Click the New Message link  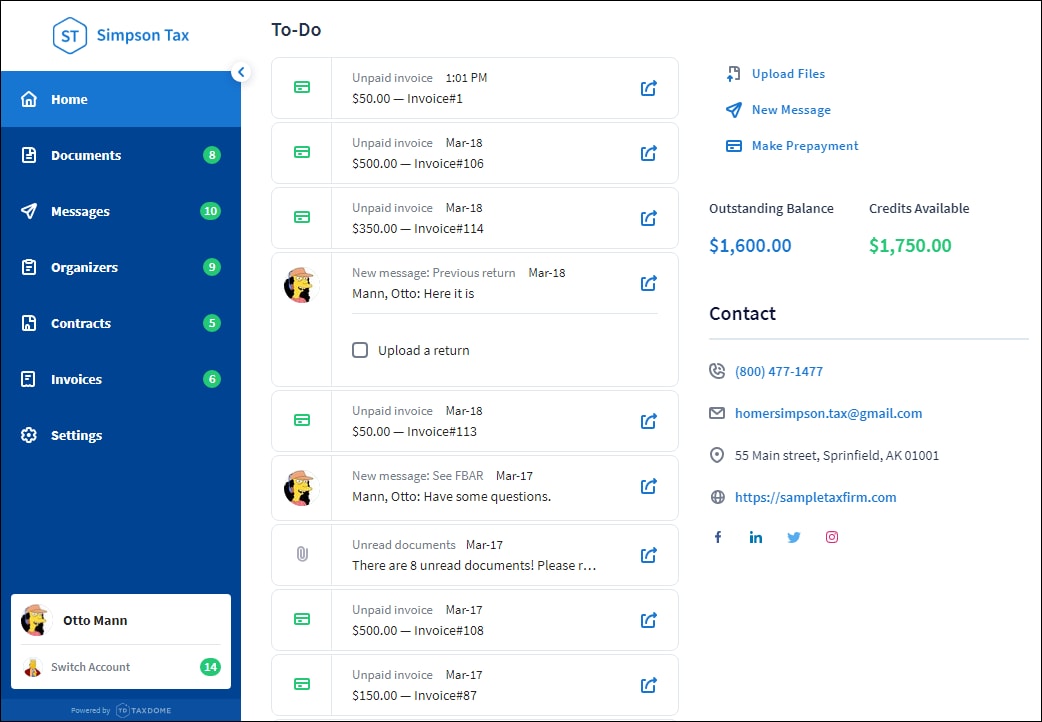pyautogui.click(x=788, y=109)
